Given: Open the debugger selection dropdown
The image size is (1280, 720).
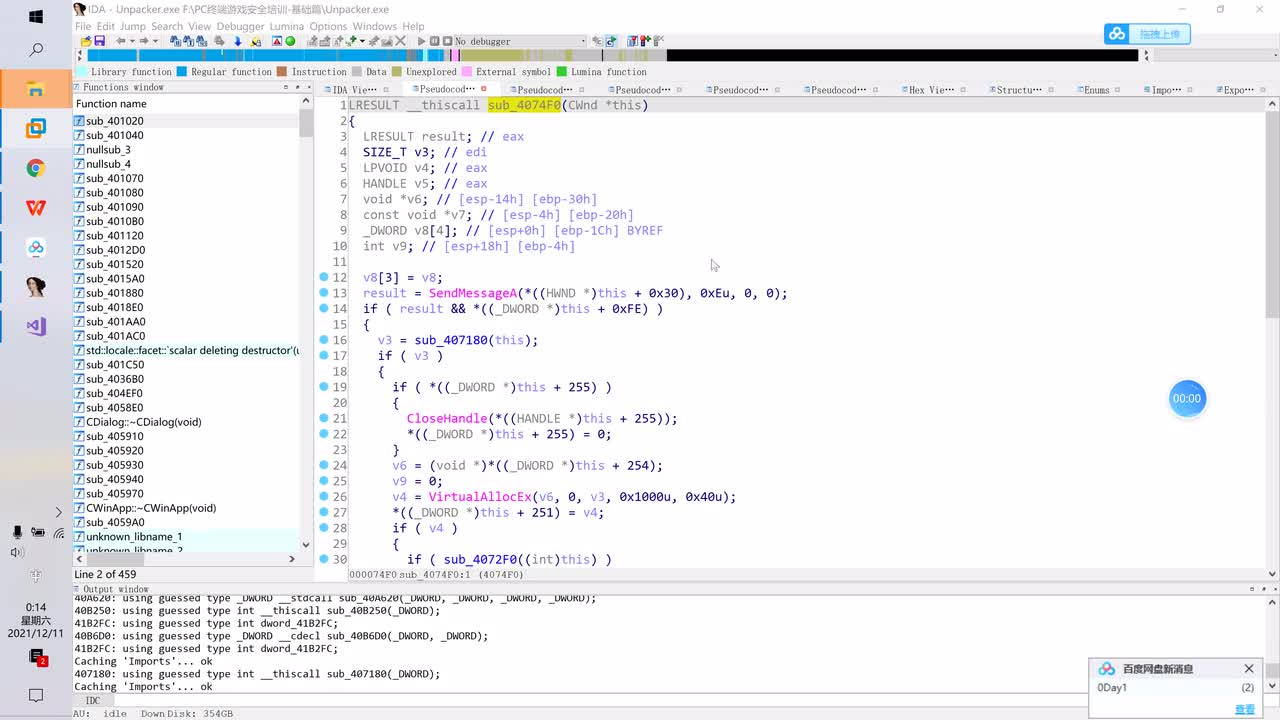Looking at the screenshot, I should pyautogui.click(x=520, y=41).
